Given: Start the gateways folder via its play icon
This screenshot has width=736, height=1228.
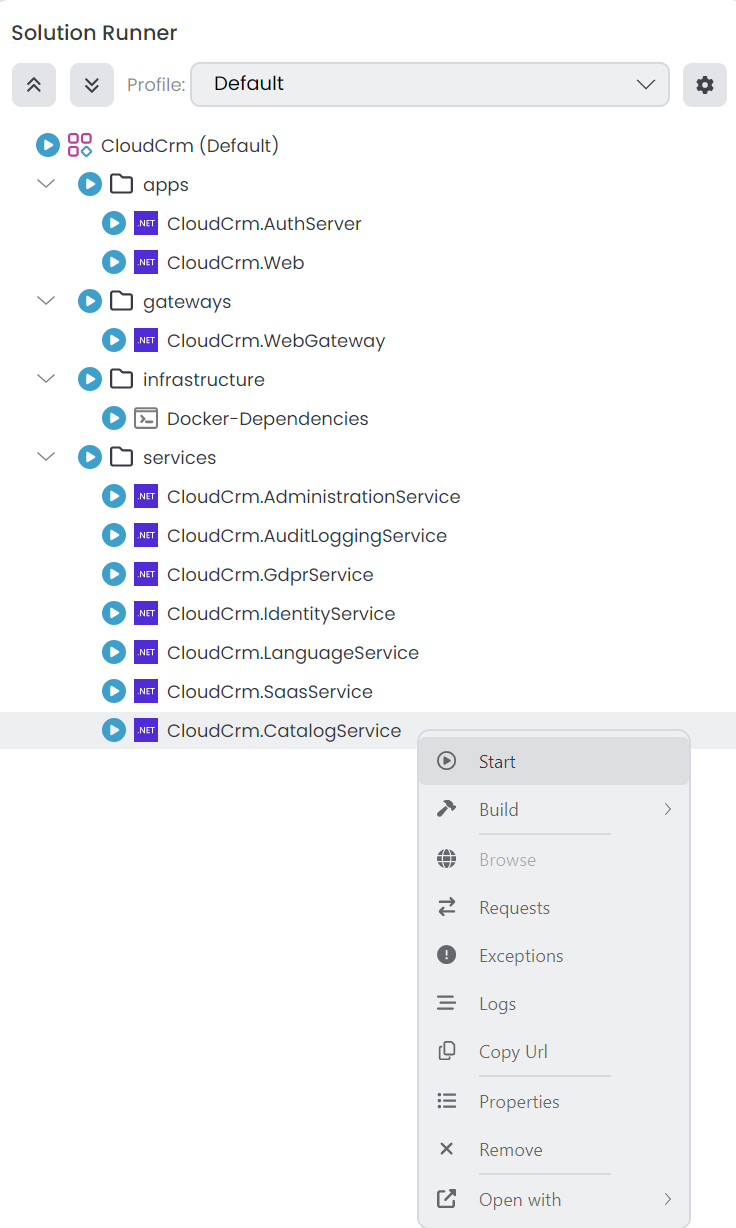Looking at the screenshot, I should coord(90,300).
